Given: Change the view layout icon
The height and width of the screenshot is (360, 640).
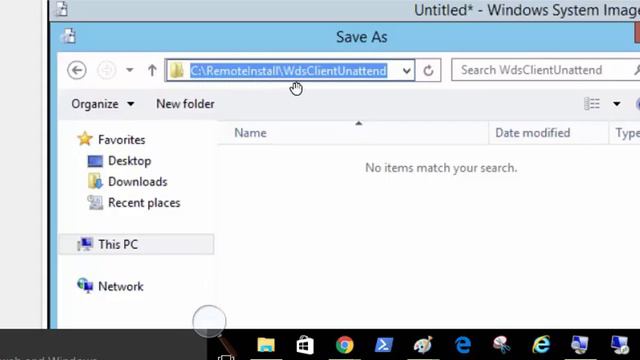Looking at the screenshot, I should pyautogui.click(x=592, y=104).
